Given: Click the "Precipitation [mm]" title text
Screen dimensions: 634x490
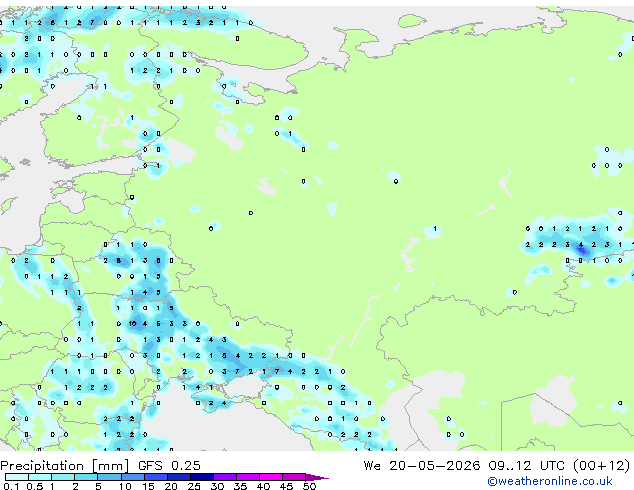Looking at the screenshot, I should pyautogui.click(x=64, y=466).
